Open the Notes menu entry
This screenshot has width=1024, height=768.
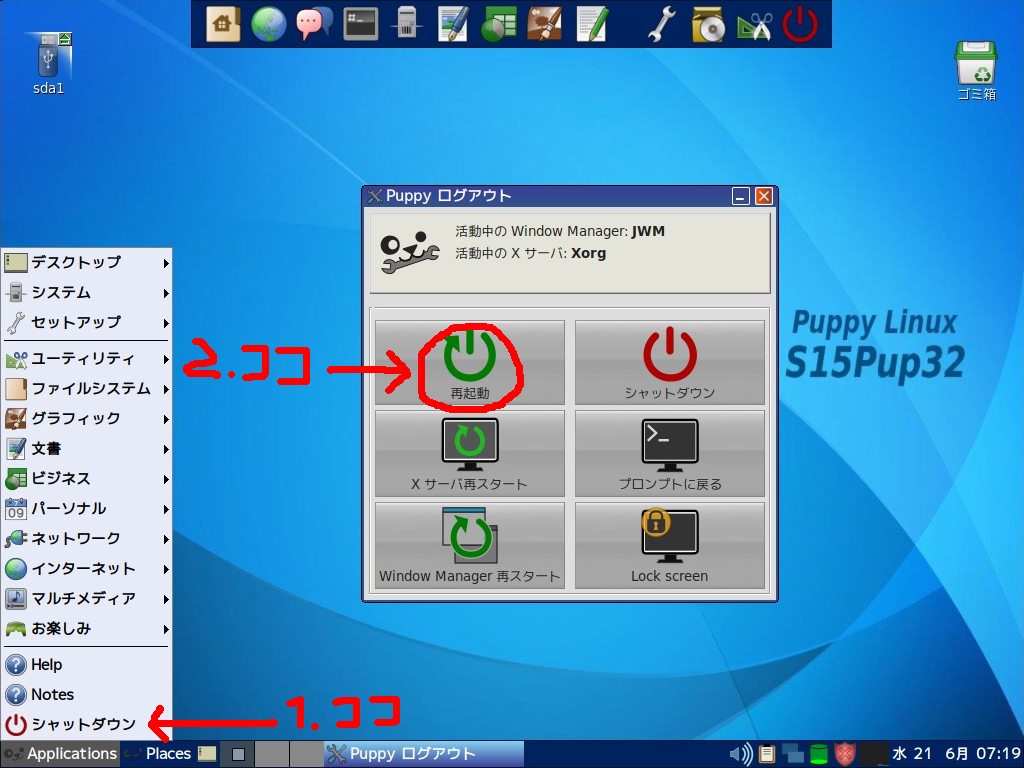click(x=86, y=695)
